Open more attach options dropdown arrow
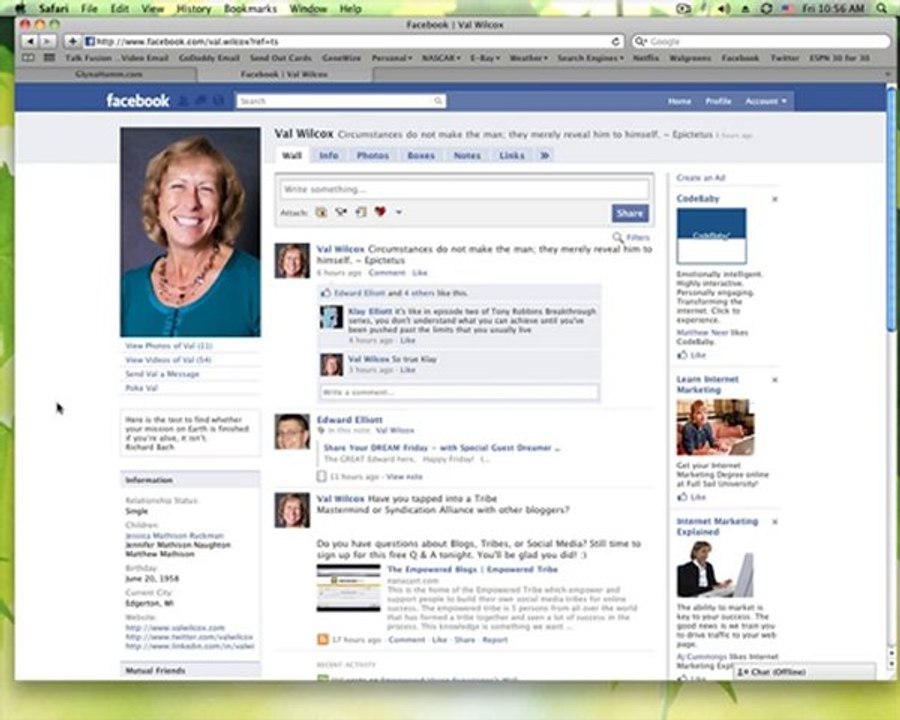Image resolution: width=900 pixels, height=720 pixels. 398,212
